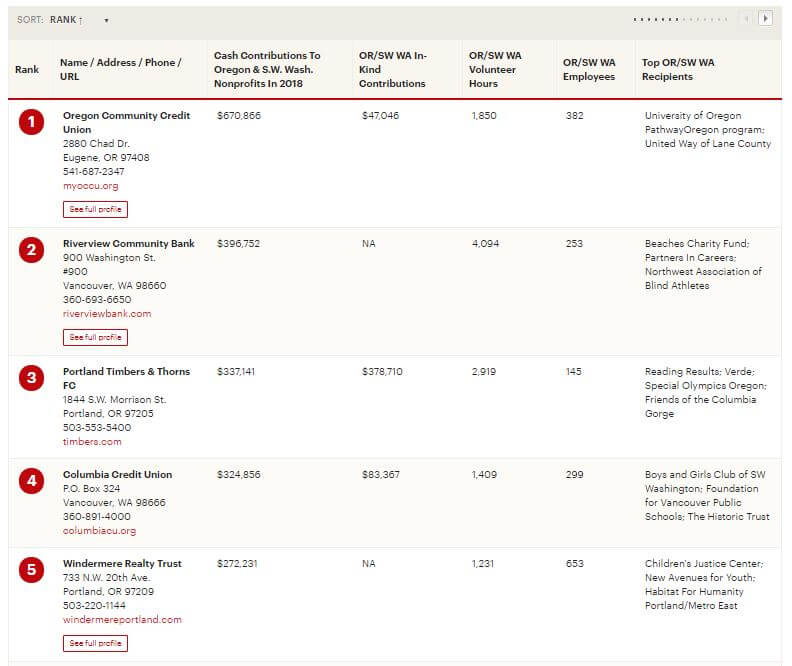The width and height of the screenshot is (792, 666).
Task: Click volunteer hours 1,231
Action: (x=483, y=563)
